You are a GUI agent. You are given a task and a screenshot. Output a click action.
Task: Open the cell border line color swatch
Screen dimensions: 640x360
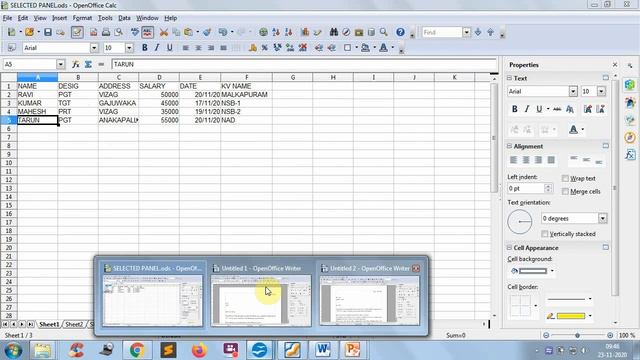pos(570,316)
